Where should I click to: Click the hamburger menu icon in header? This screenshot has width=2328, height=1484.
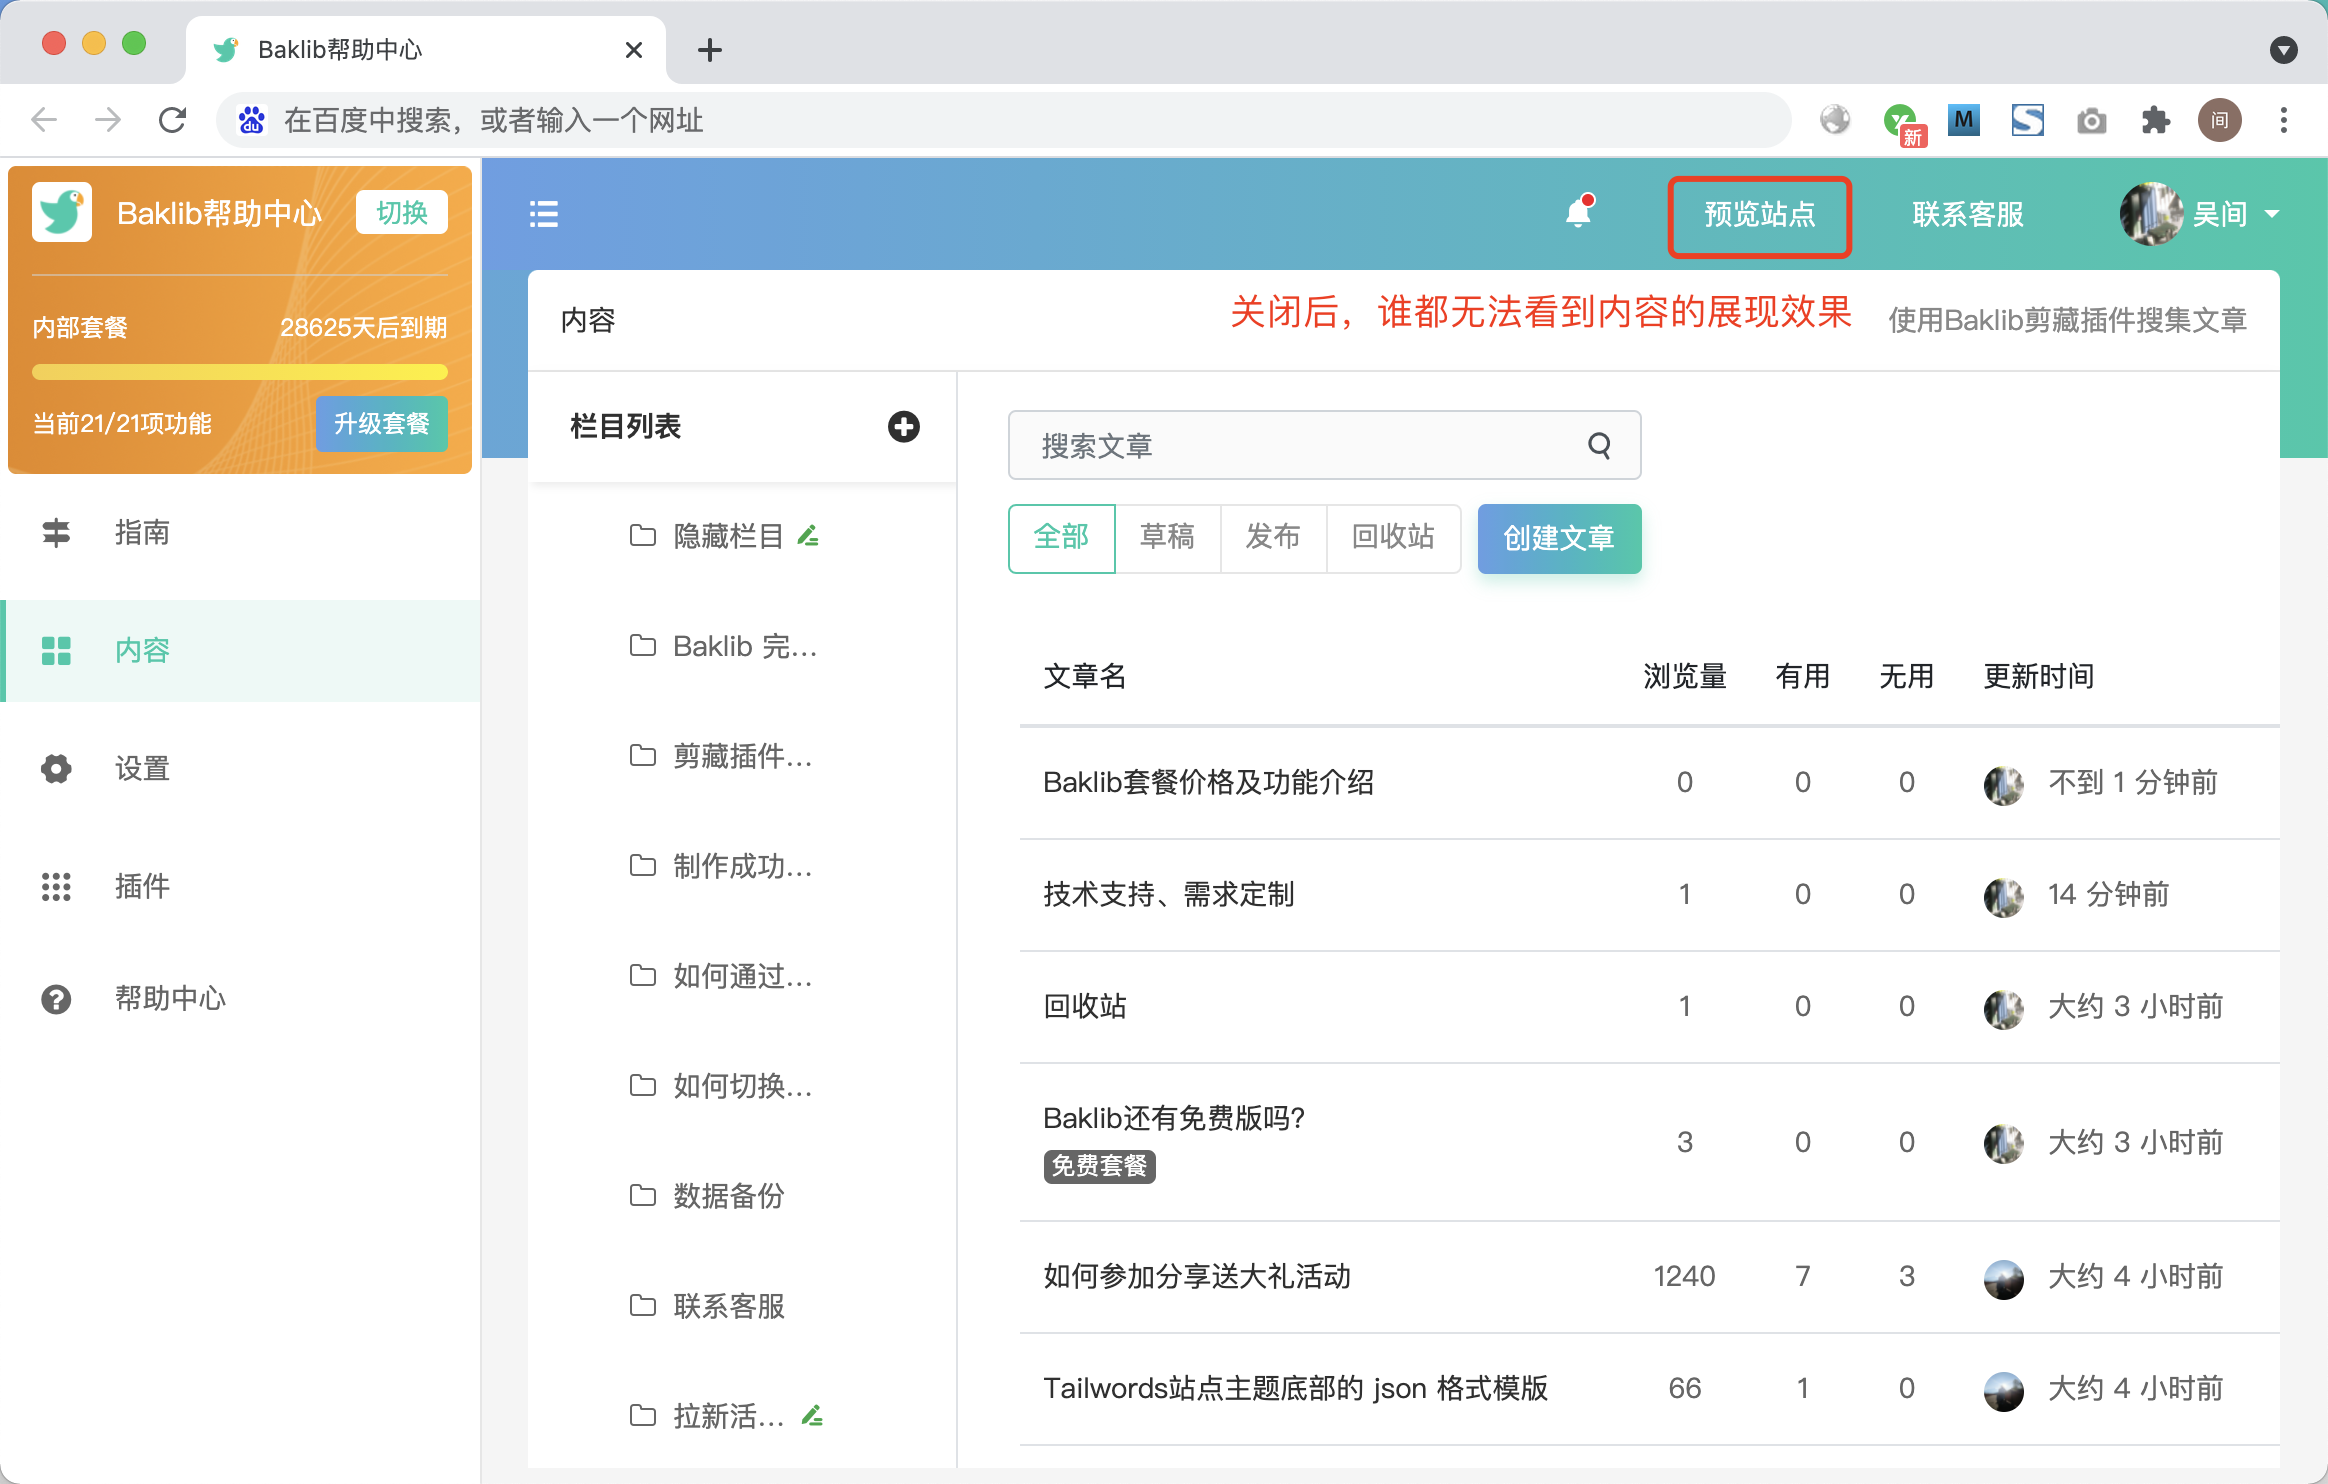click(543, 214)
